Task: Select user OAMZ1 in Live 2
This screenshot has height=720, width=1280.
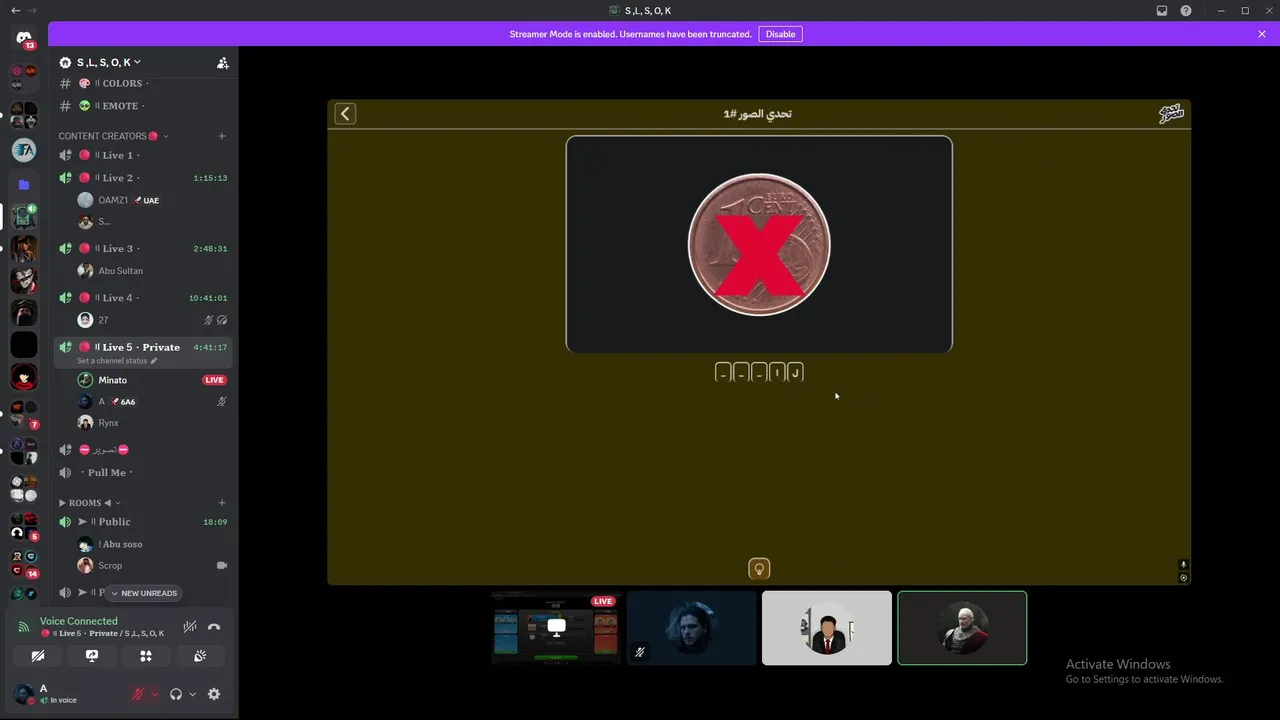Action: point(143,200)
